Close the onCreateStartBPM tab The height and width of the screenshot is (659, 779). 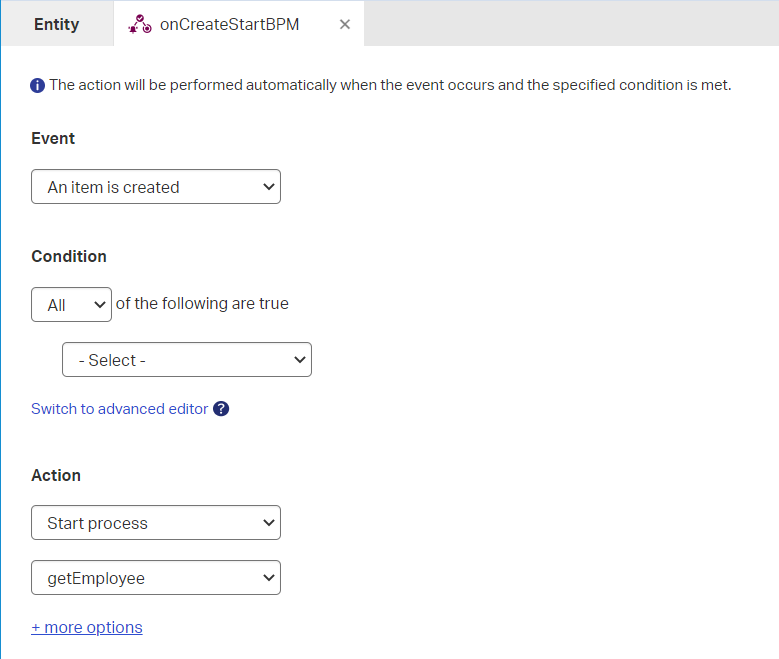[345, 25]
